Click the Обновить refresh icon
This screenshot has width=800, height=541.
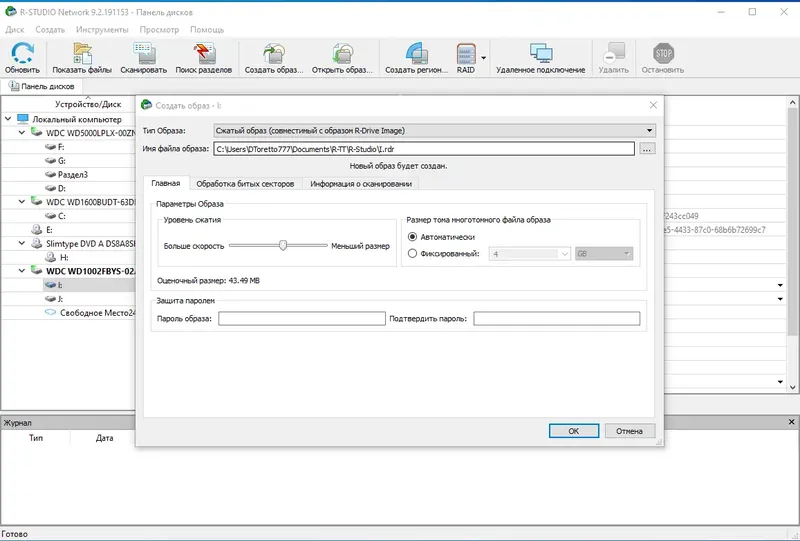pos(22,53)
